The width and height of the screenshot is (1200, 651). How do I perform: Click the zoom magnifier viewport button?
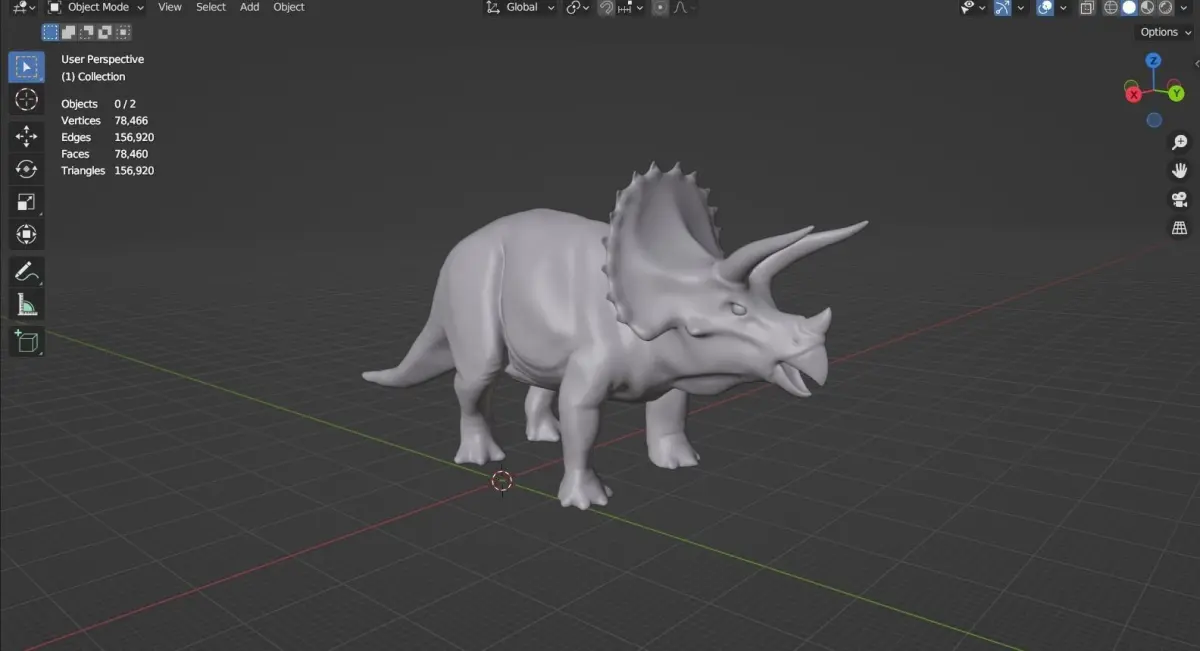pyautogui.click(x=1180, y=143)
